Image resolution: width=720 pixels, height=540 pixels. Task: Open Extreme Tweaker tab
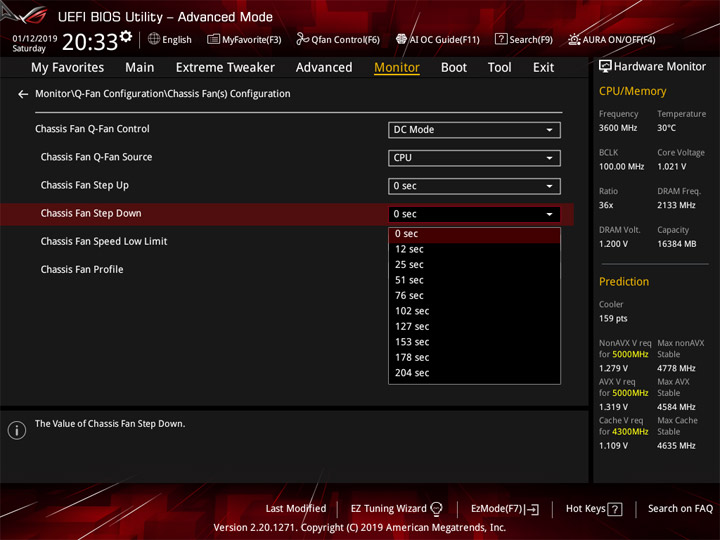[x=225, y=68]
